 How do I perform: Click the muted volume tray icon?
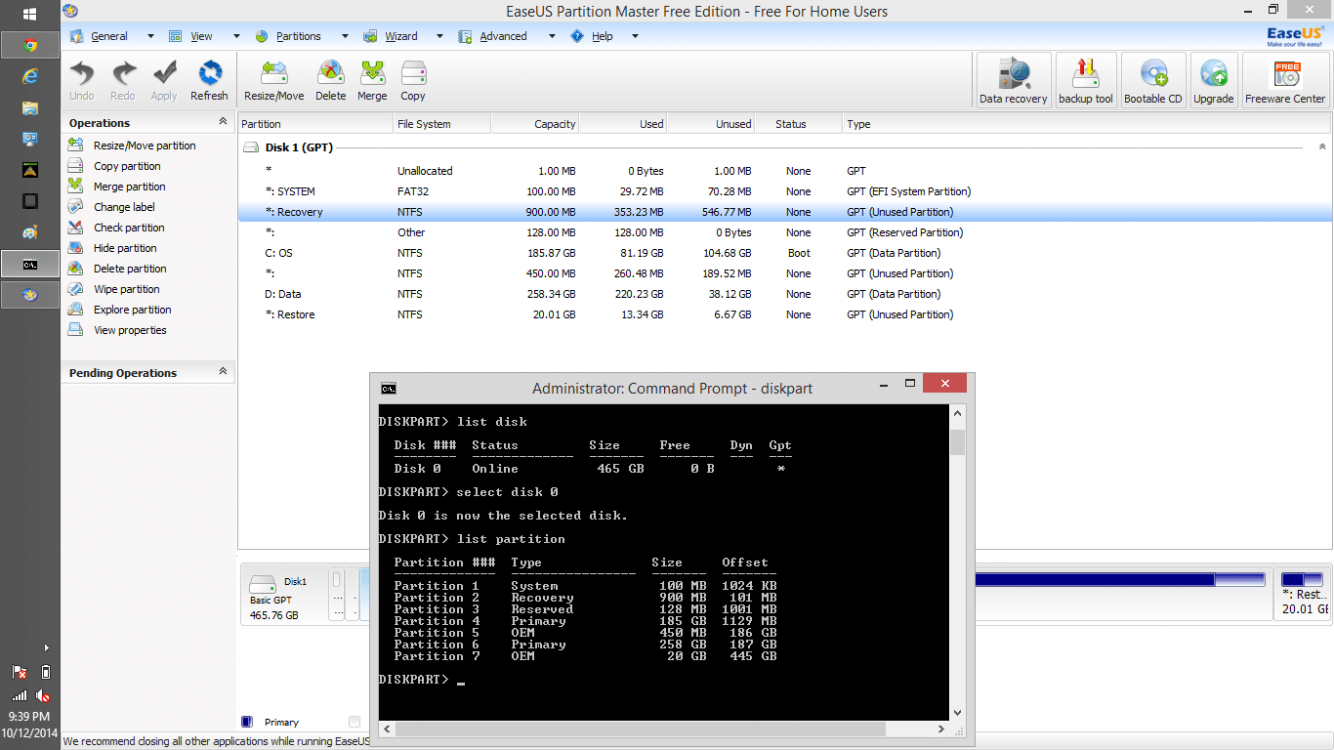pyautogui.click(x=43, y=695)
